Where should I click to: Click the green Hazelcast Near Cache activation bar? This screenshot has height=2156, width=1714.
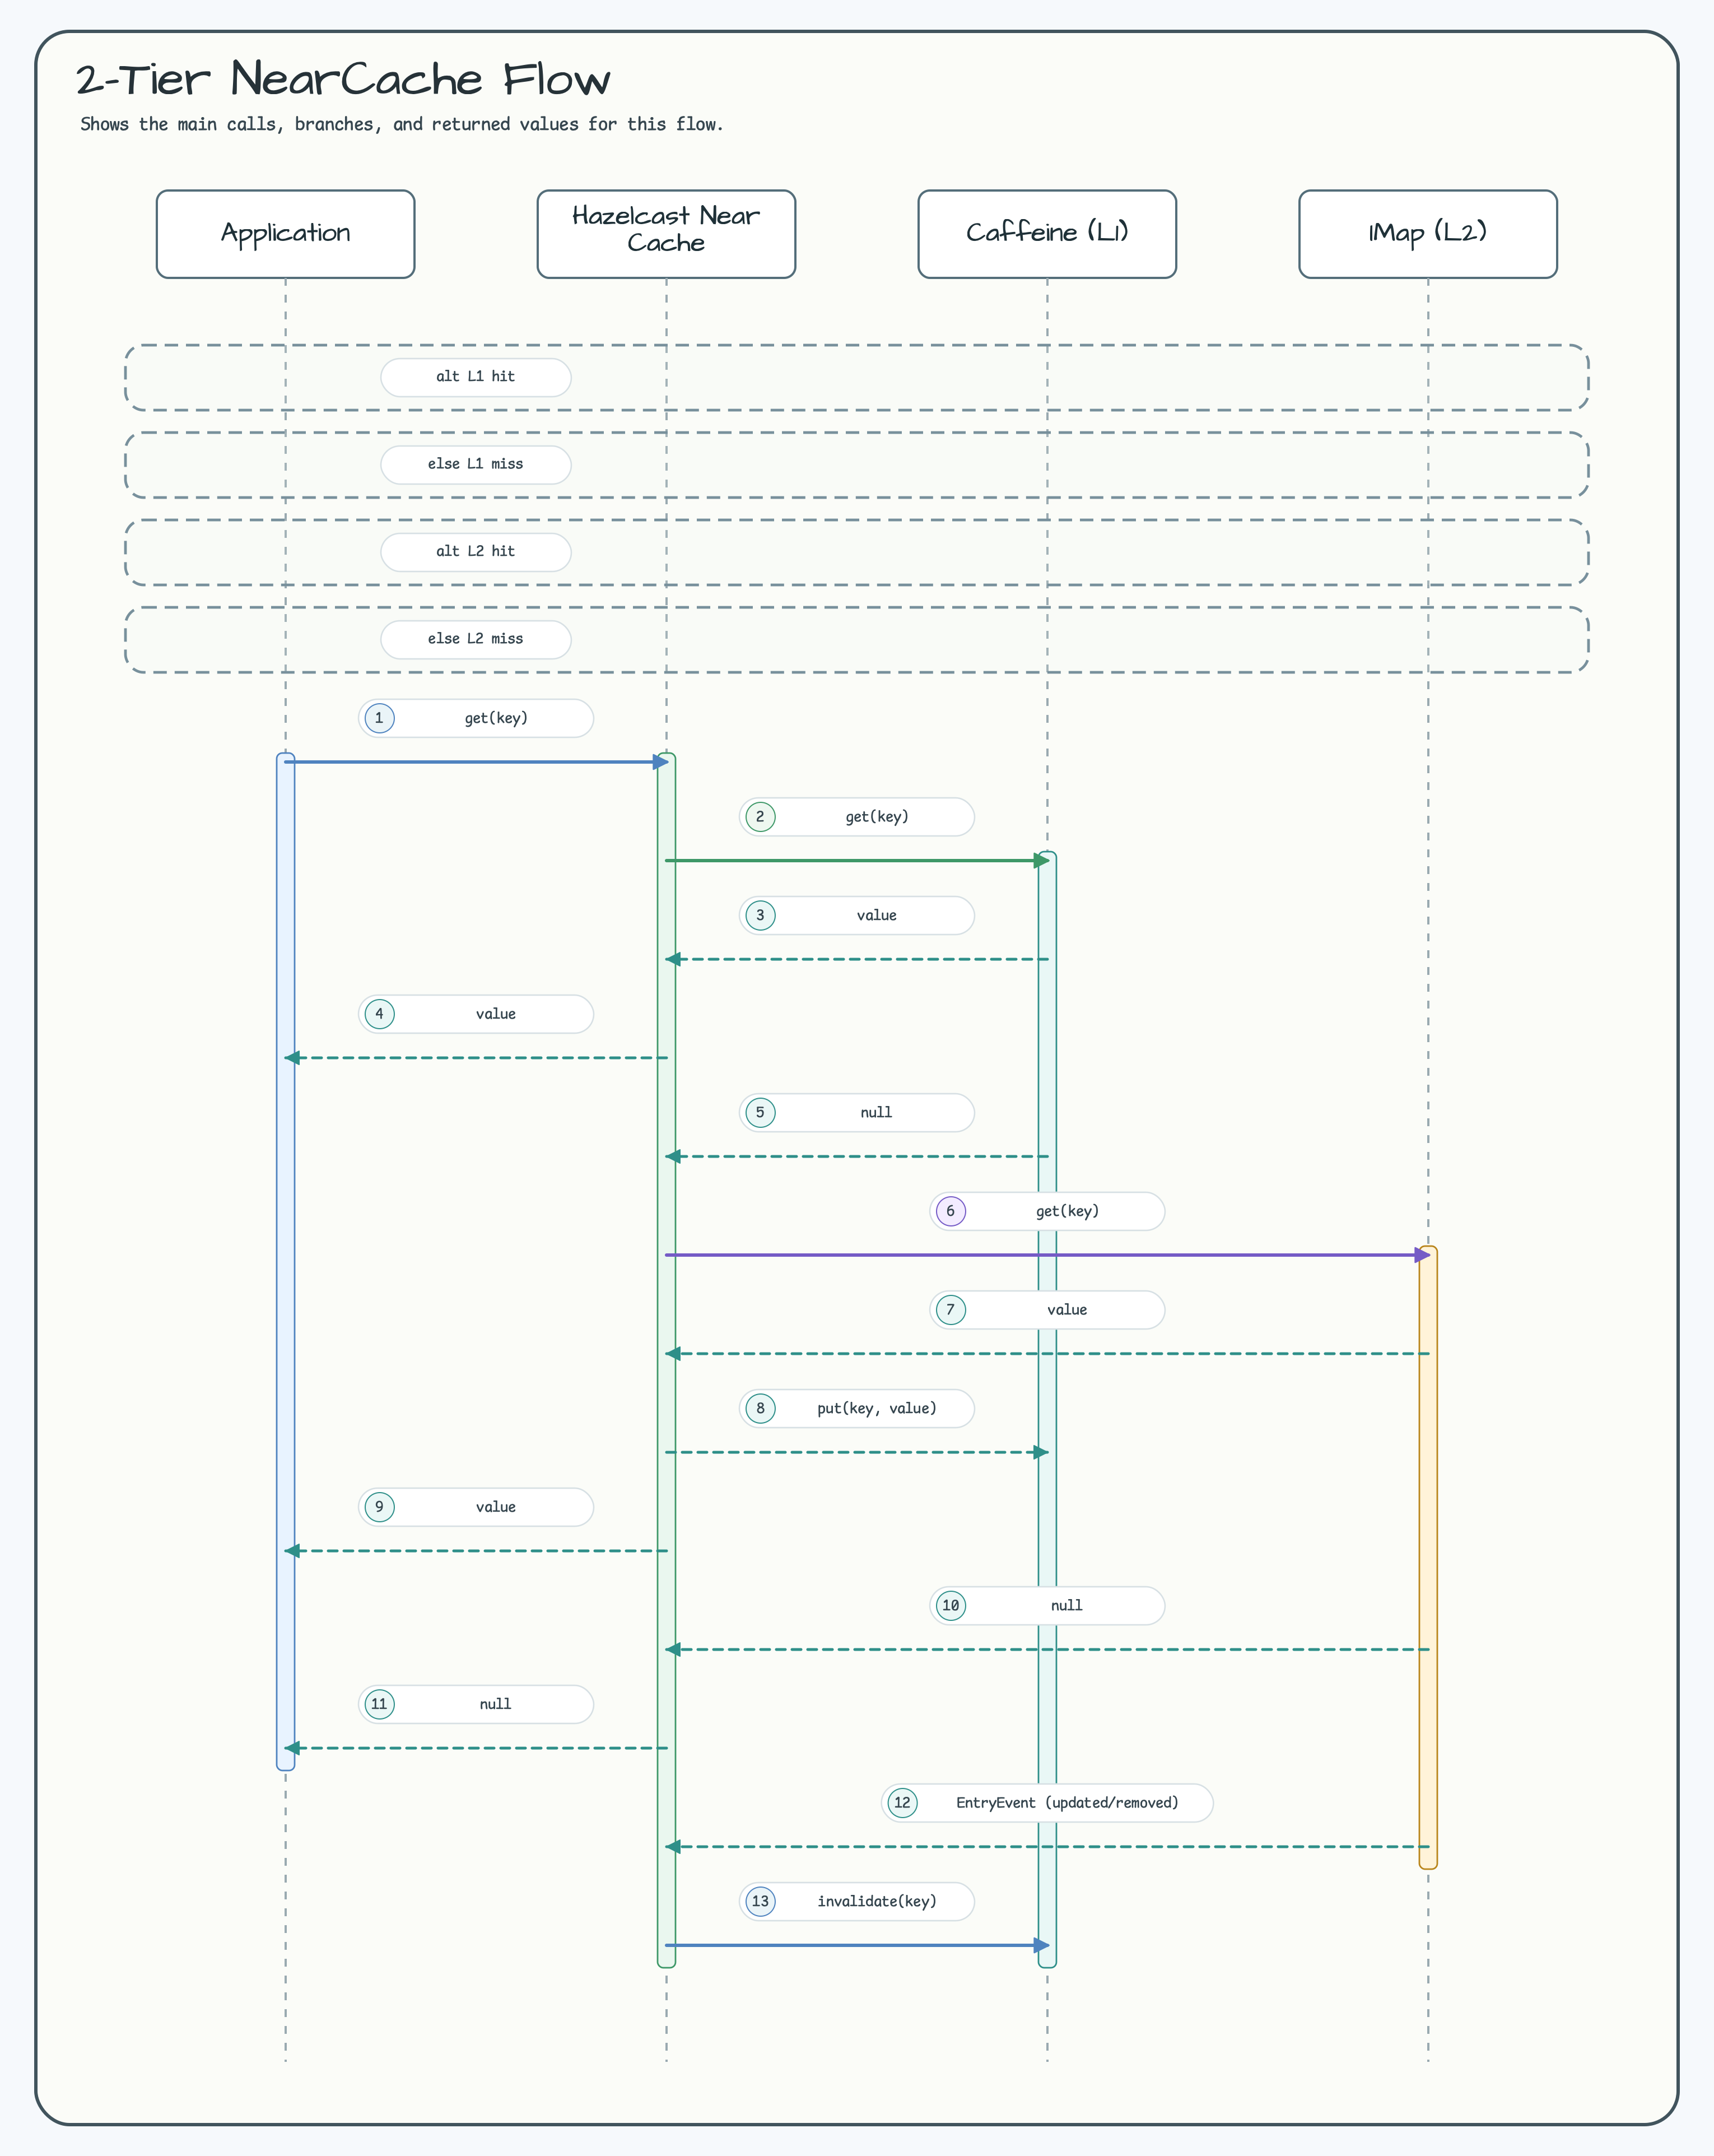point(666,1360)
